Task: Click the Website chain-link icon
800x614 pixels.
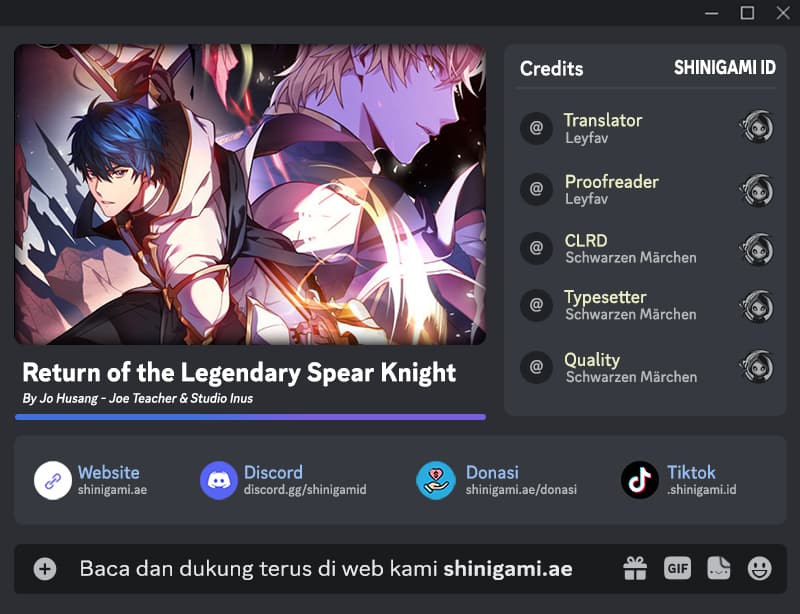Action: point(53,480)
